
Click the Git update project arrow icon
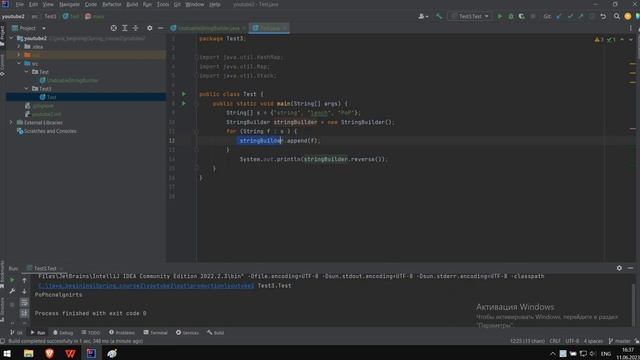coord(559,16)
